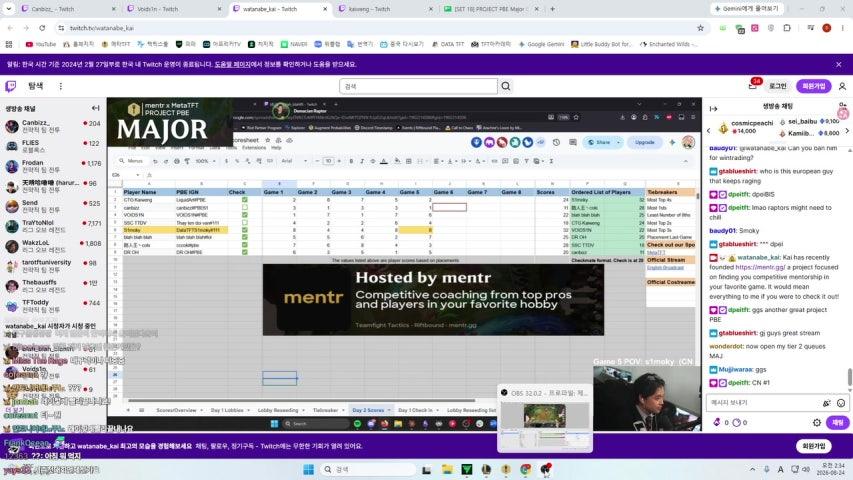Click the 채팅 send chat button
Viewport: 853px width, 480px height.
tap(838, 422)
